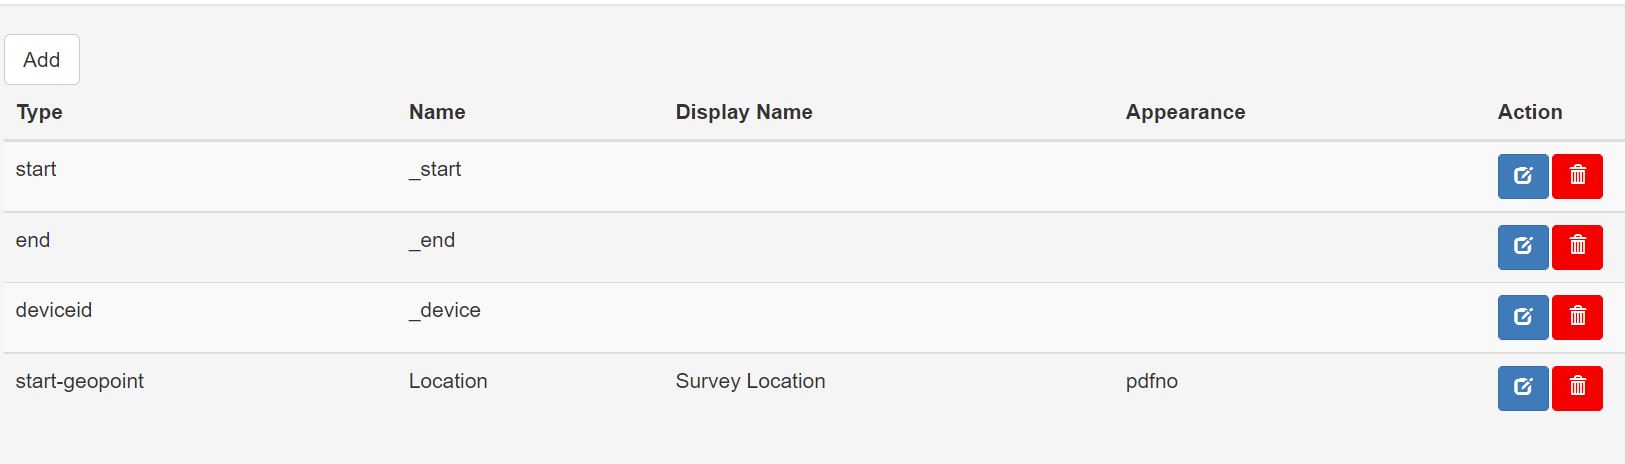Viewport: 1625px width, 464px height.
Task: Select the deviceid type cell
Action: click(54, 310)
